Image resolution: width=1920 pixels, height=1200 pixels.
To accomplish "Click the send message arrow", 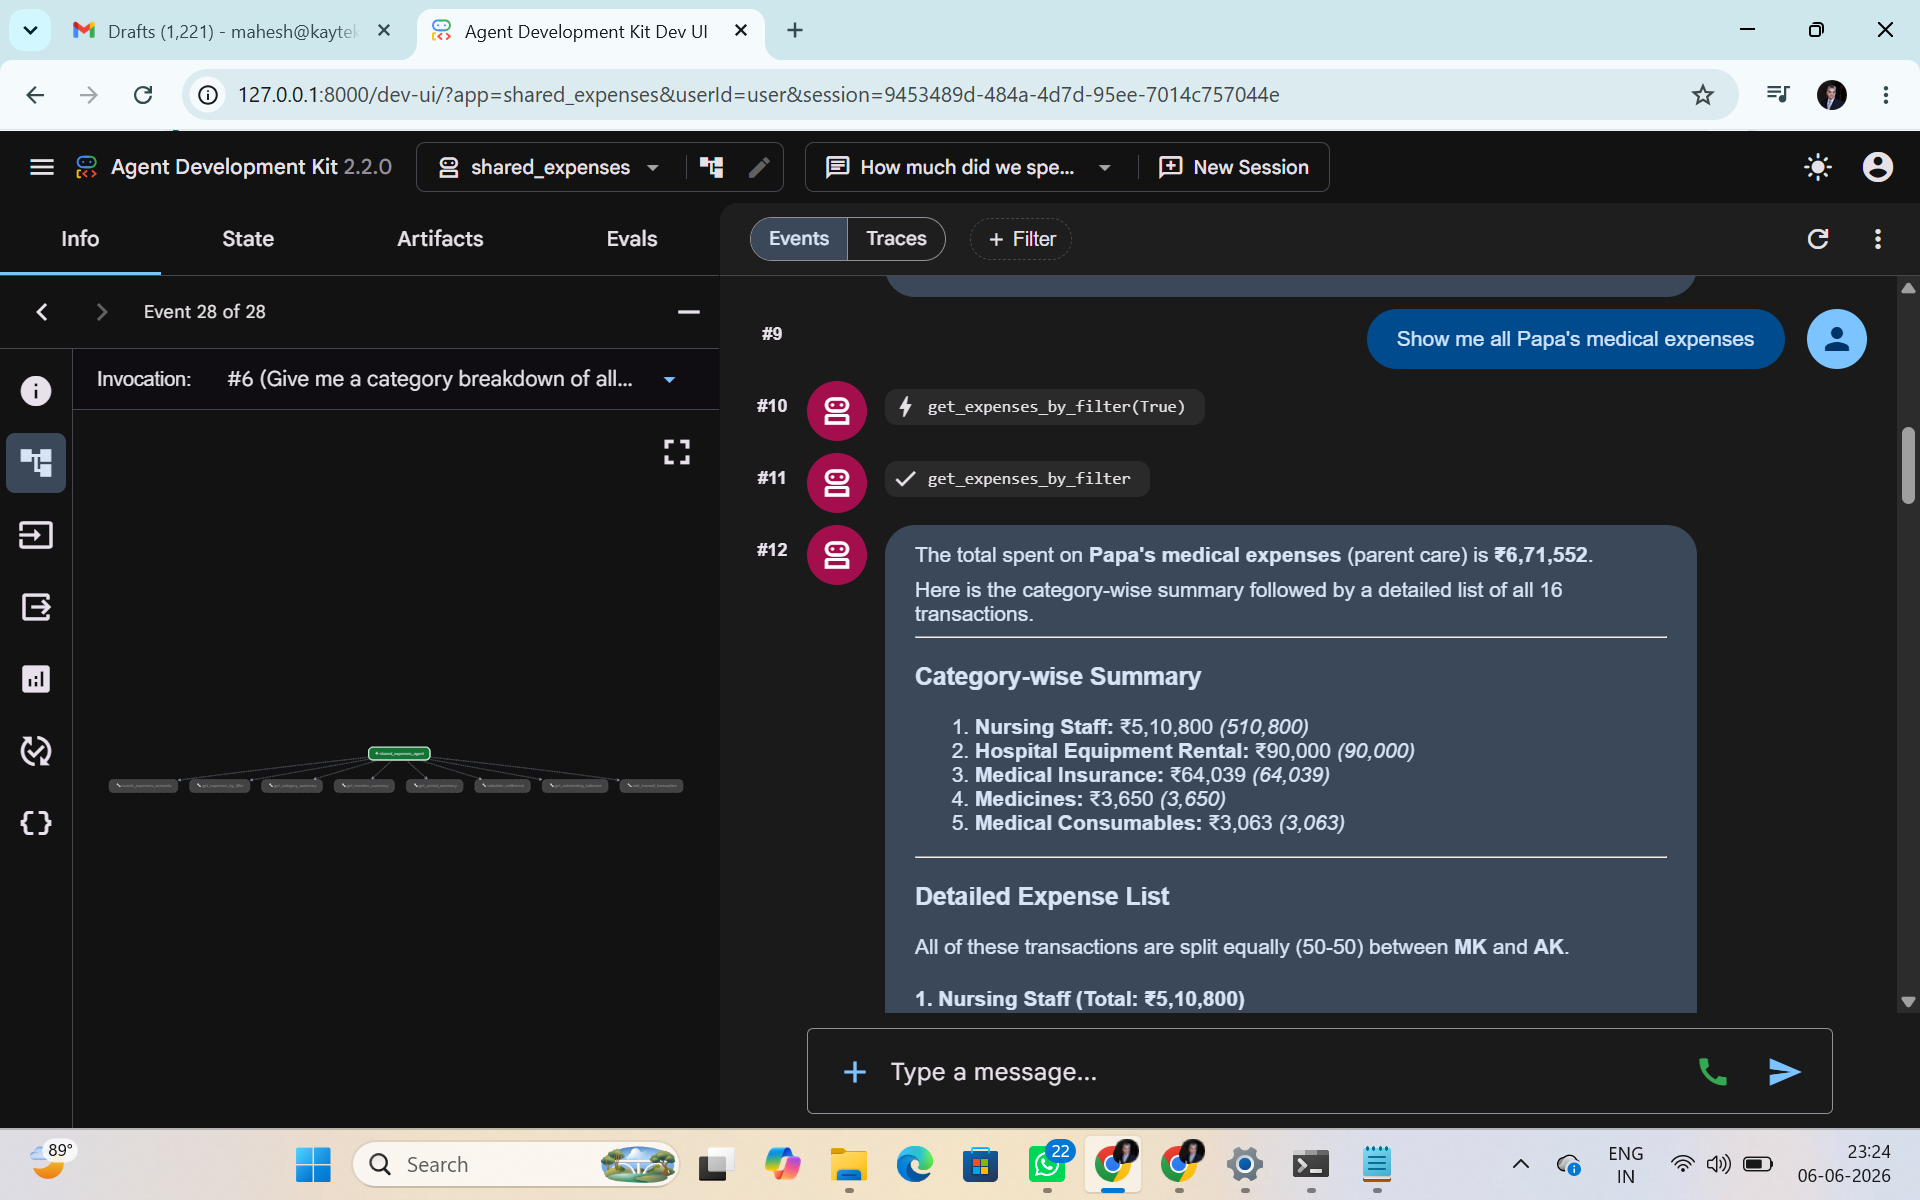I will coord(1784,1072).
